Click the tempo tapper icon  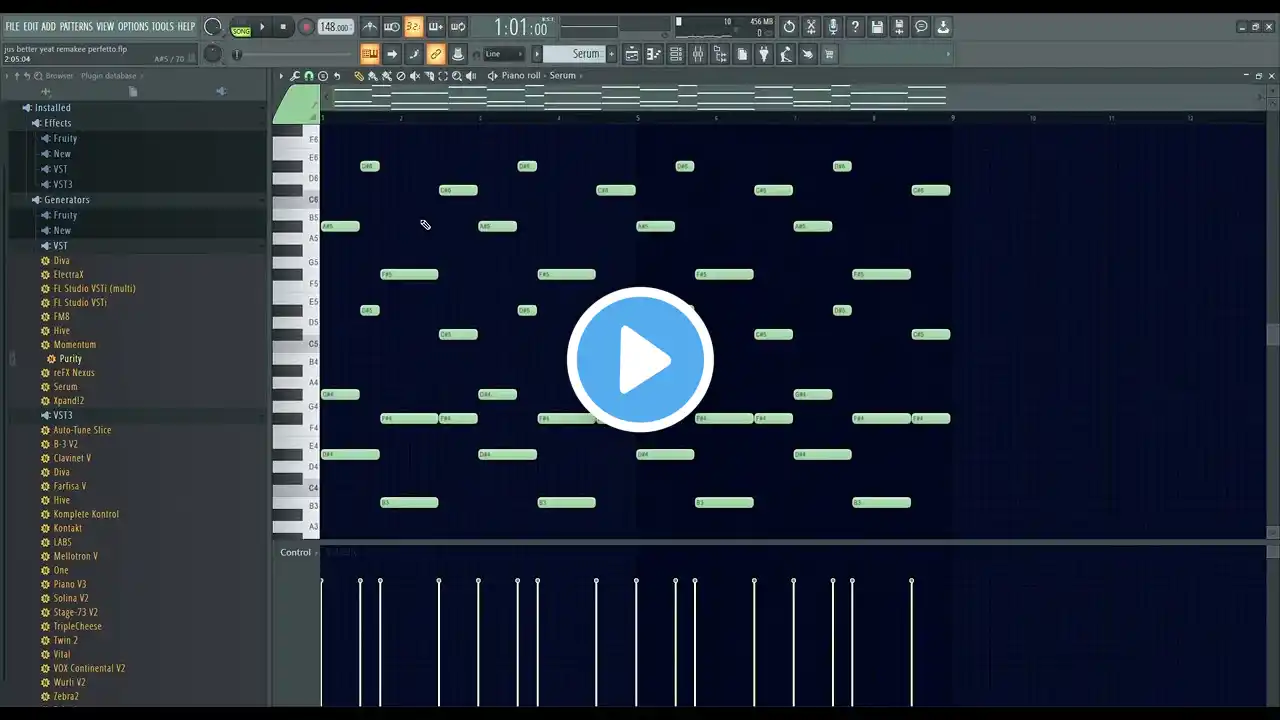tap(786, 54)
